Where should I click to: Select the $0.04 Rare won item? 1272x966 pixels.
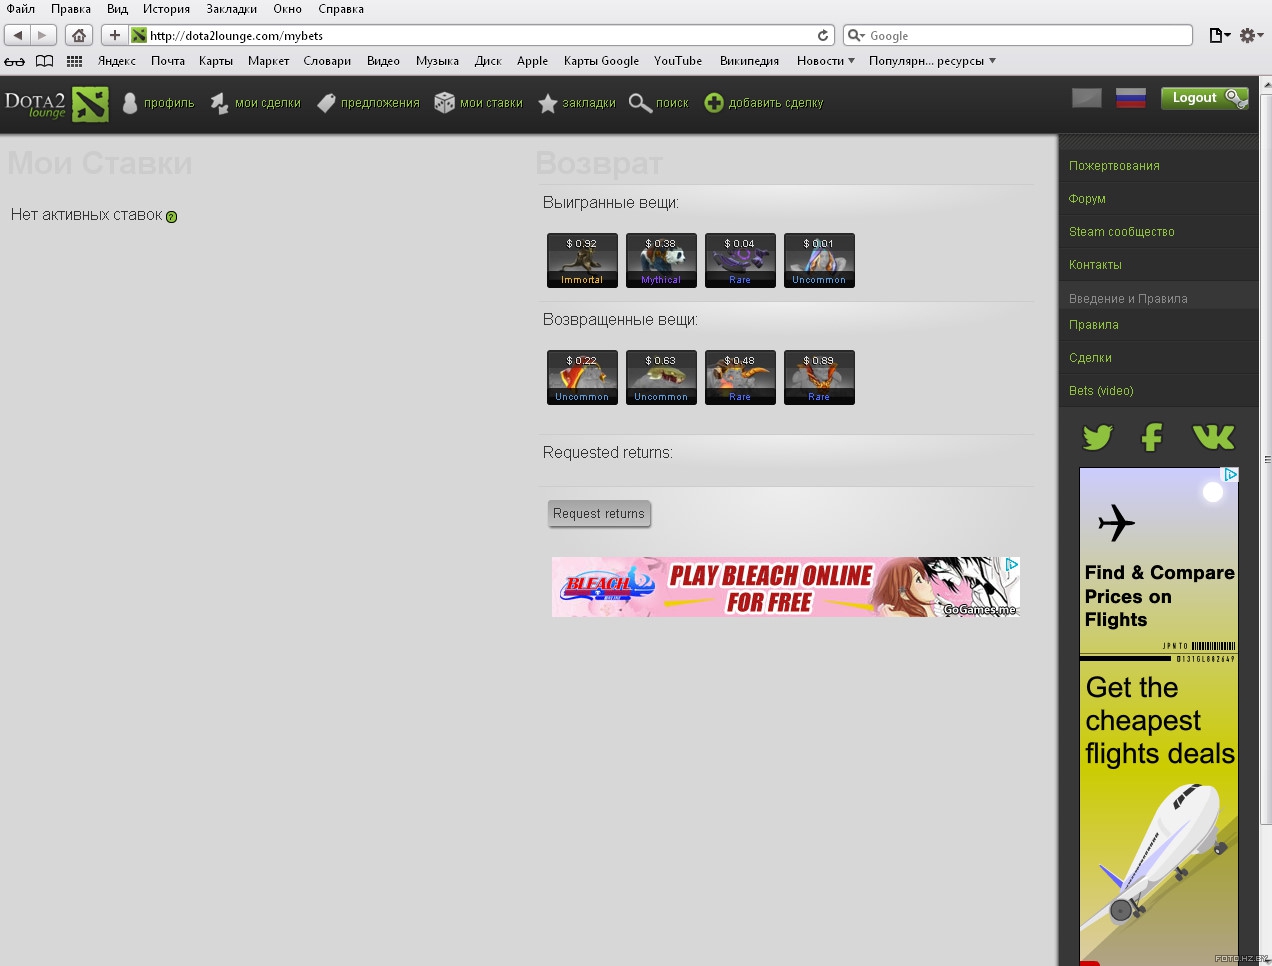[x=740, y=261]
